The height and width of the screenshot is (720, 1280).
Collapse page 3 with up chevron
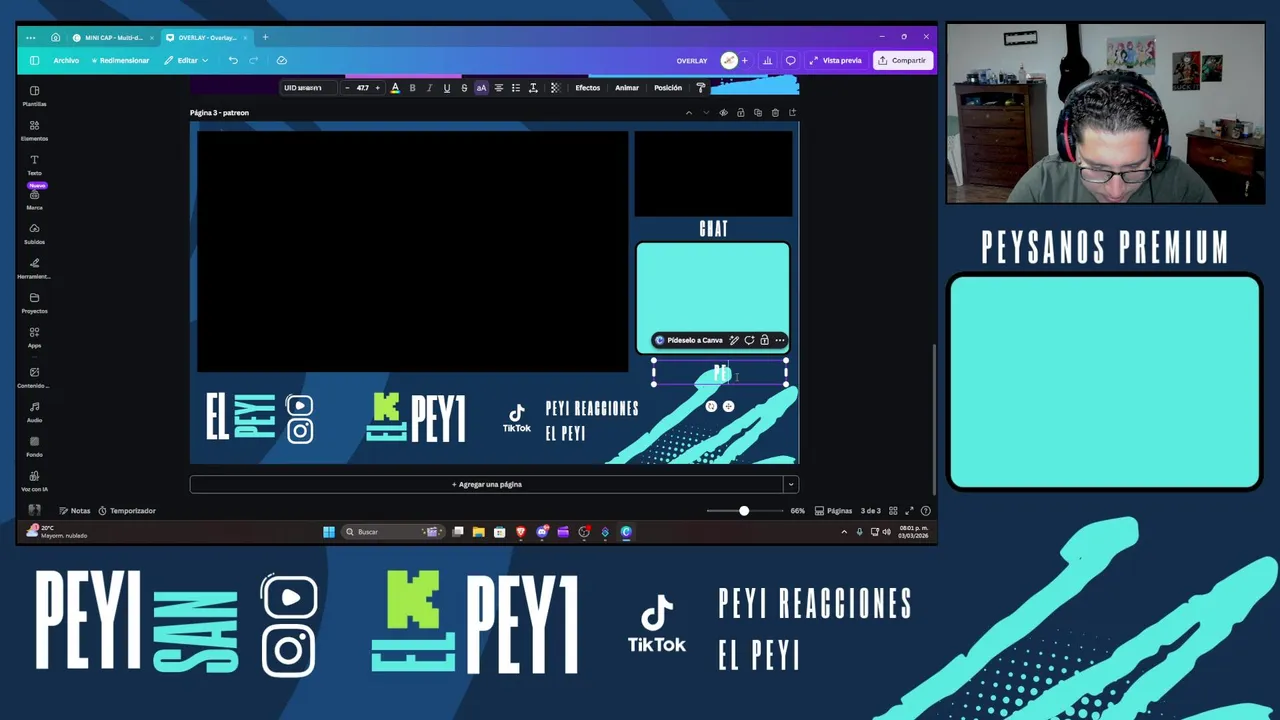tap(688, 113)
